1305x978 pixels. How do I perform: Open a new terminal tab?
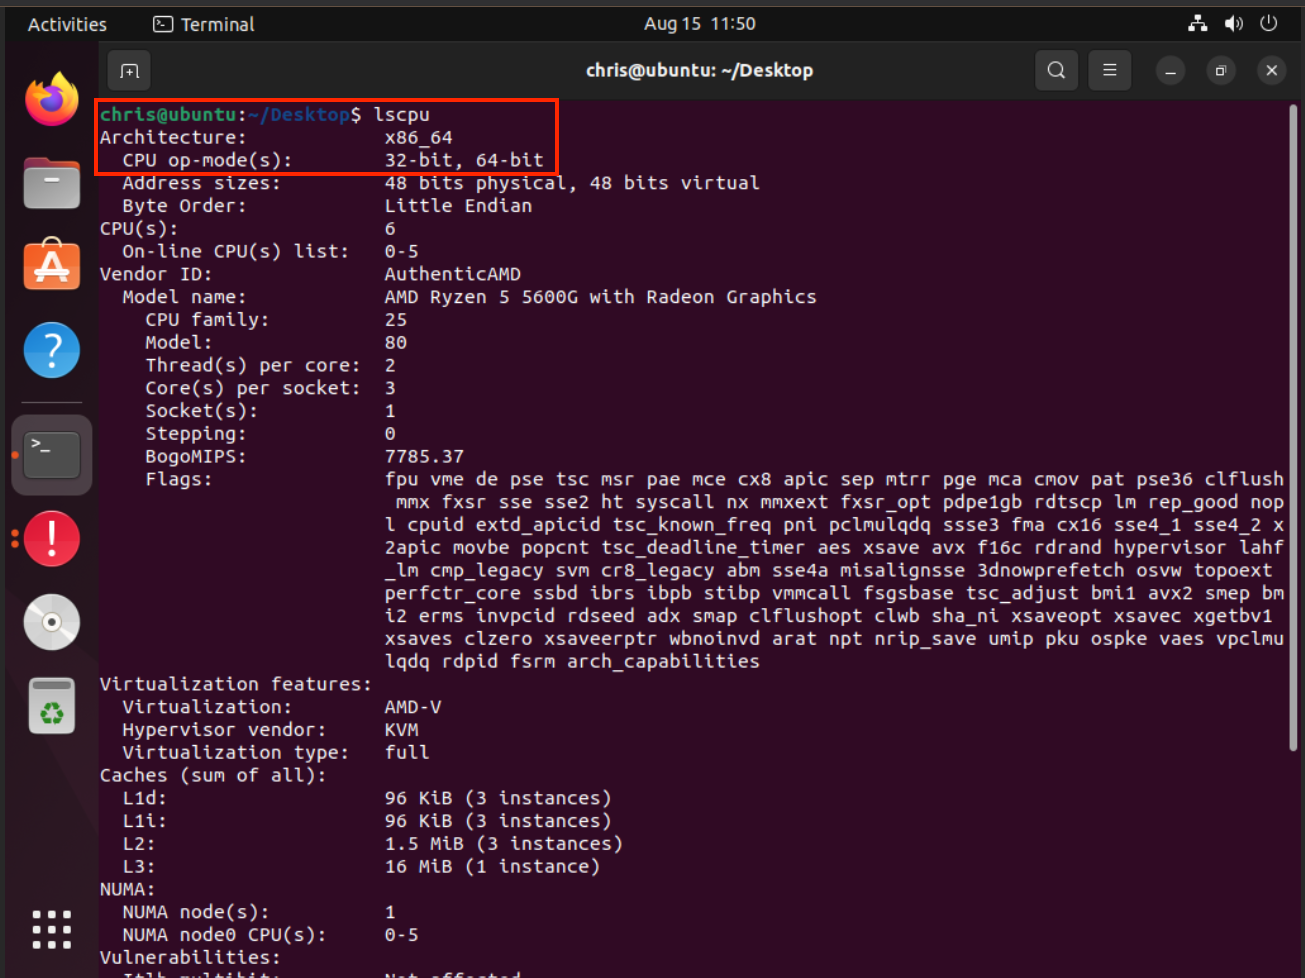coord(129,70)
